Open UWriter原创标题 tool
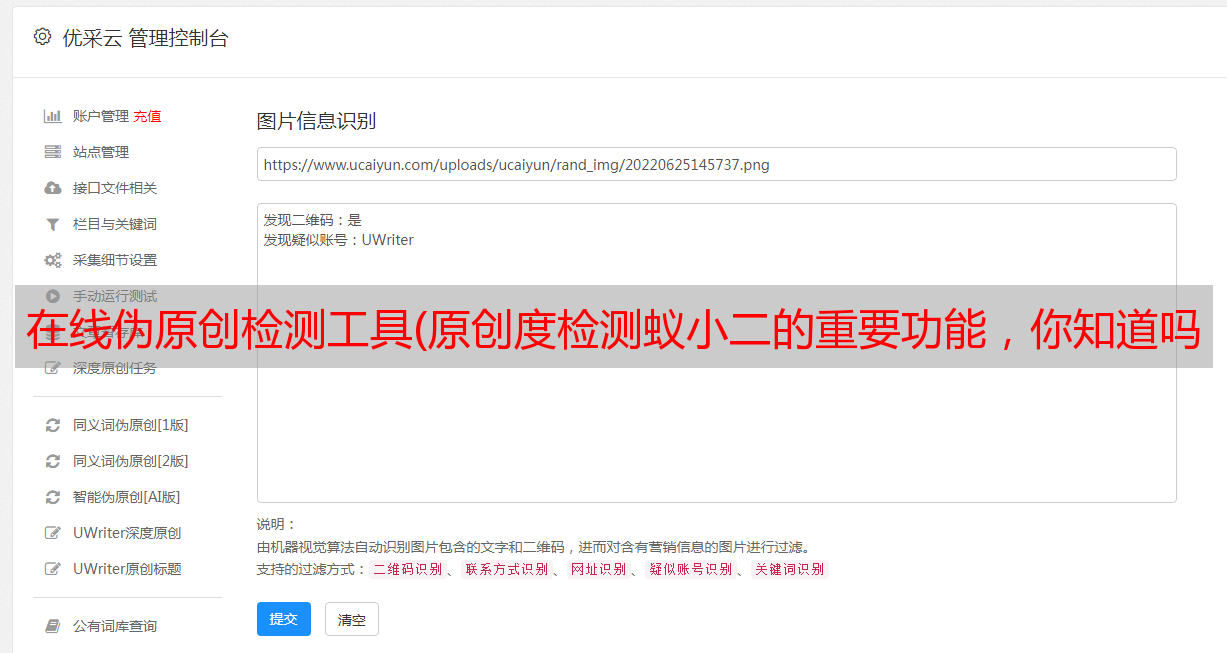 (127, 569)
